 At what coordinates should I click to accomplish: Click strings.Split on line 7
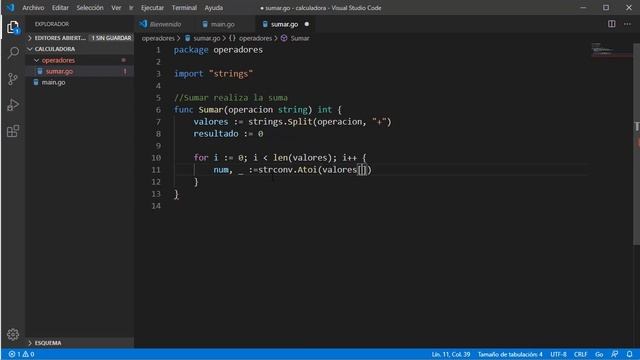point(280,122)
